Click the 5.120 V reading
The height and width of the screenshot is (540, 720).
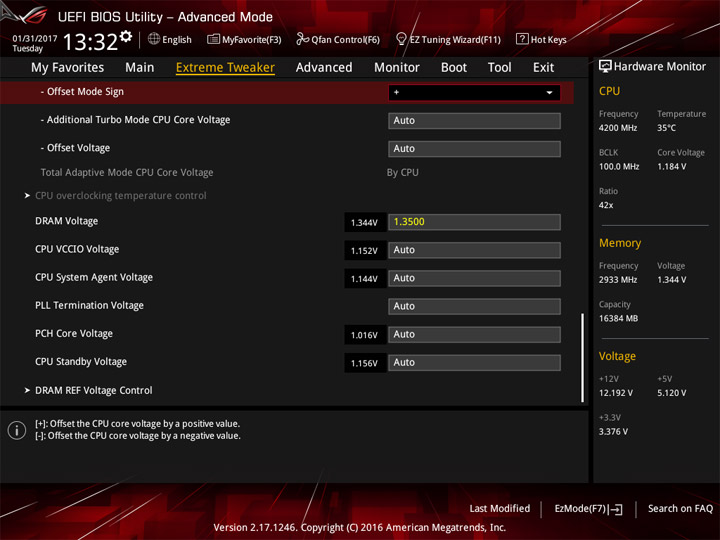672,393
